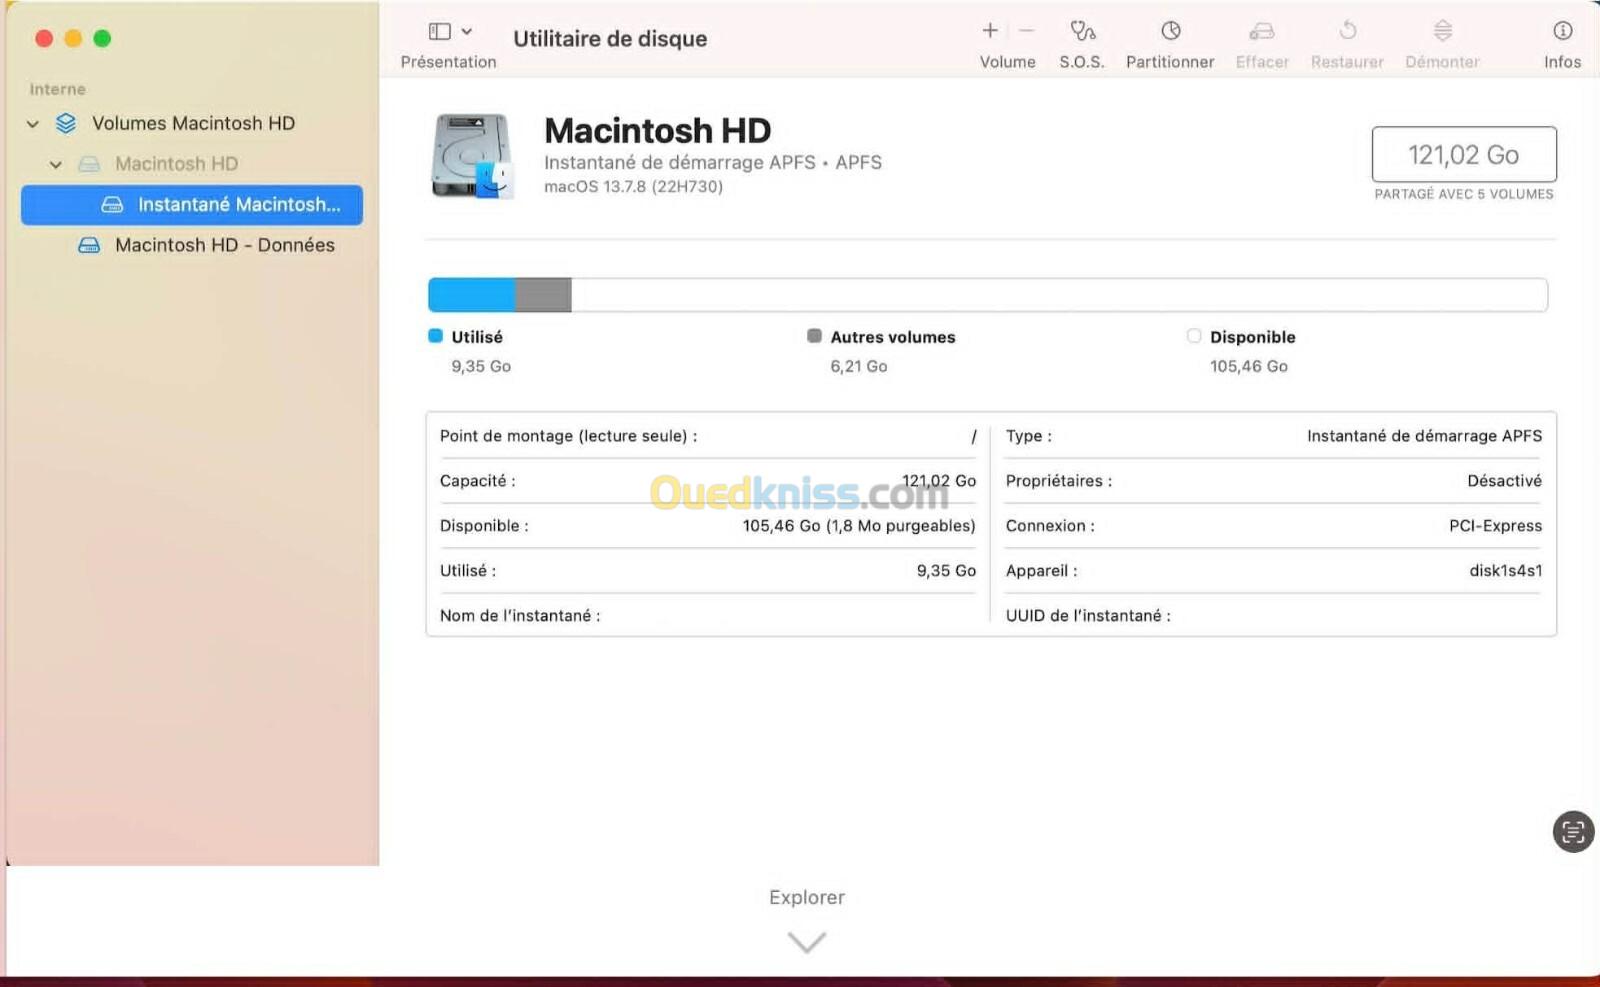
Task: Collapse the Volumes Macintosh HD group
Action: (x=33, y=124)
